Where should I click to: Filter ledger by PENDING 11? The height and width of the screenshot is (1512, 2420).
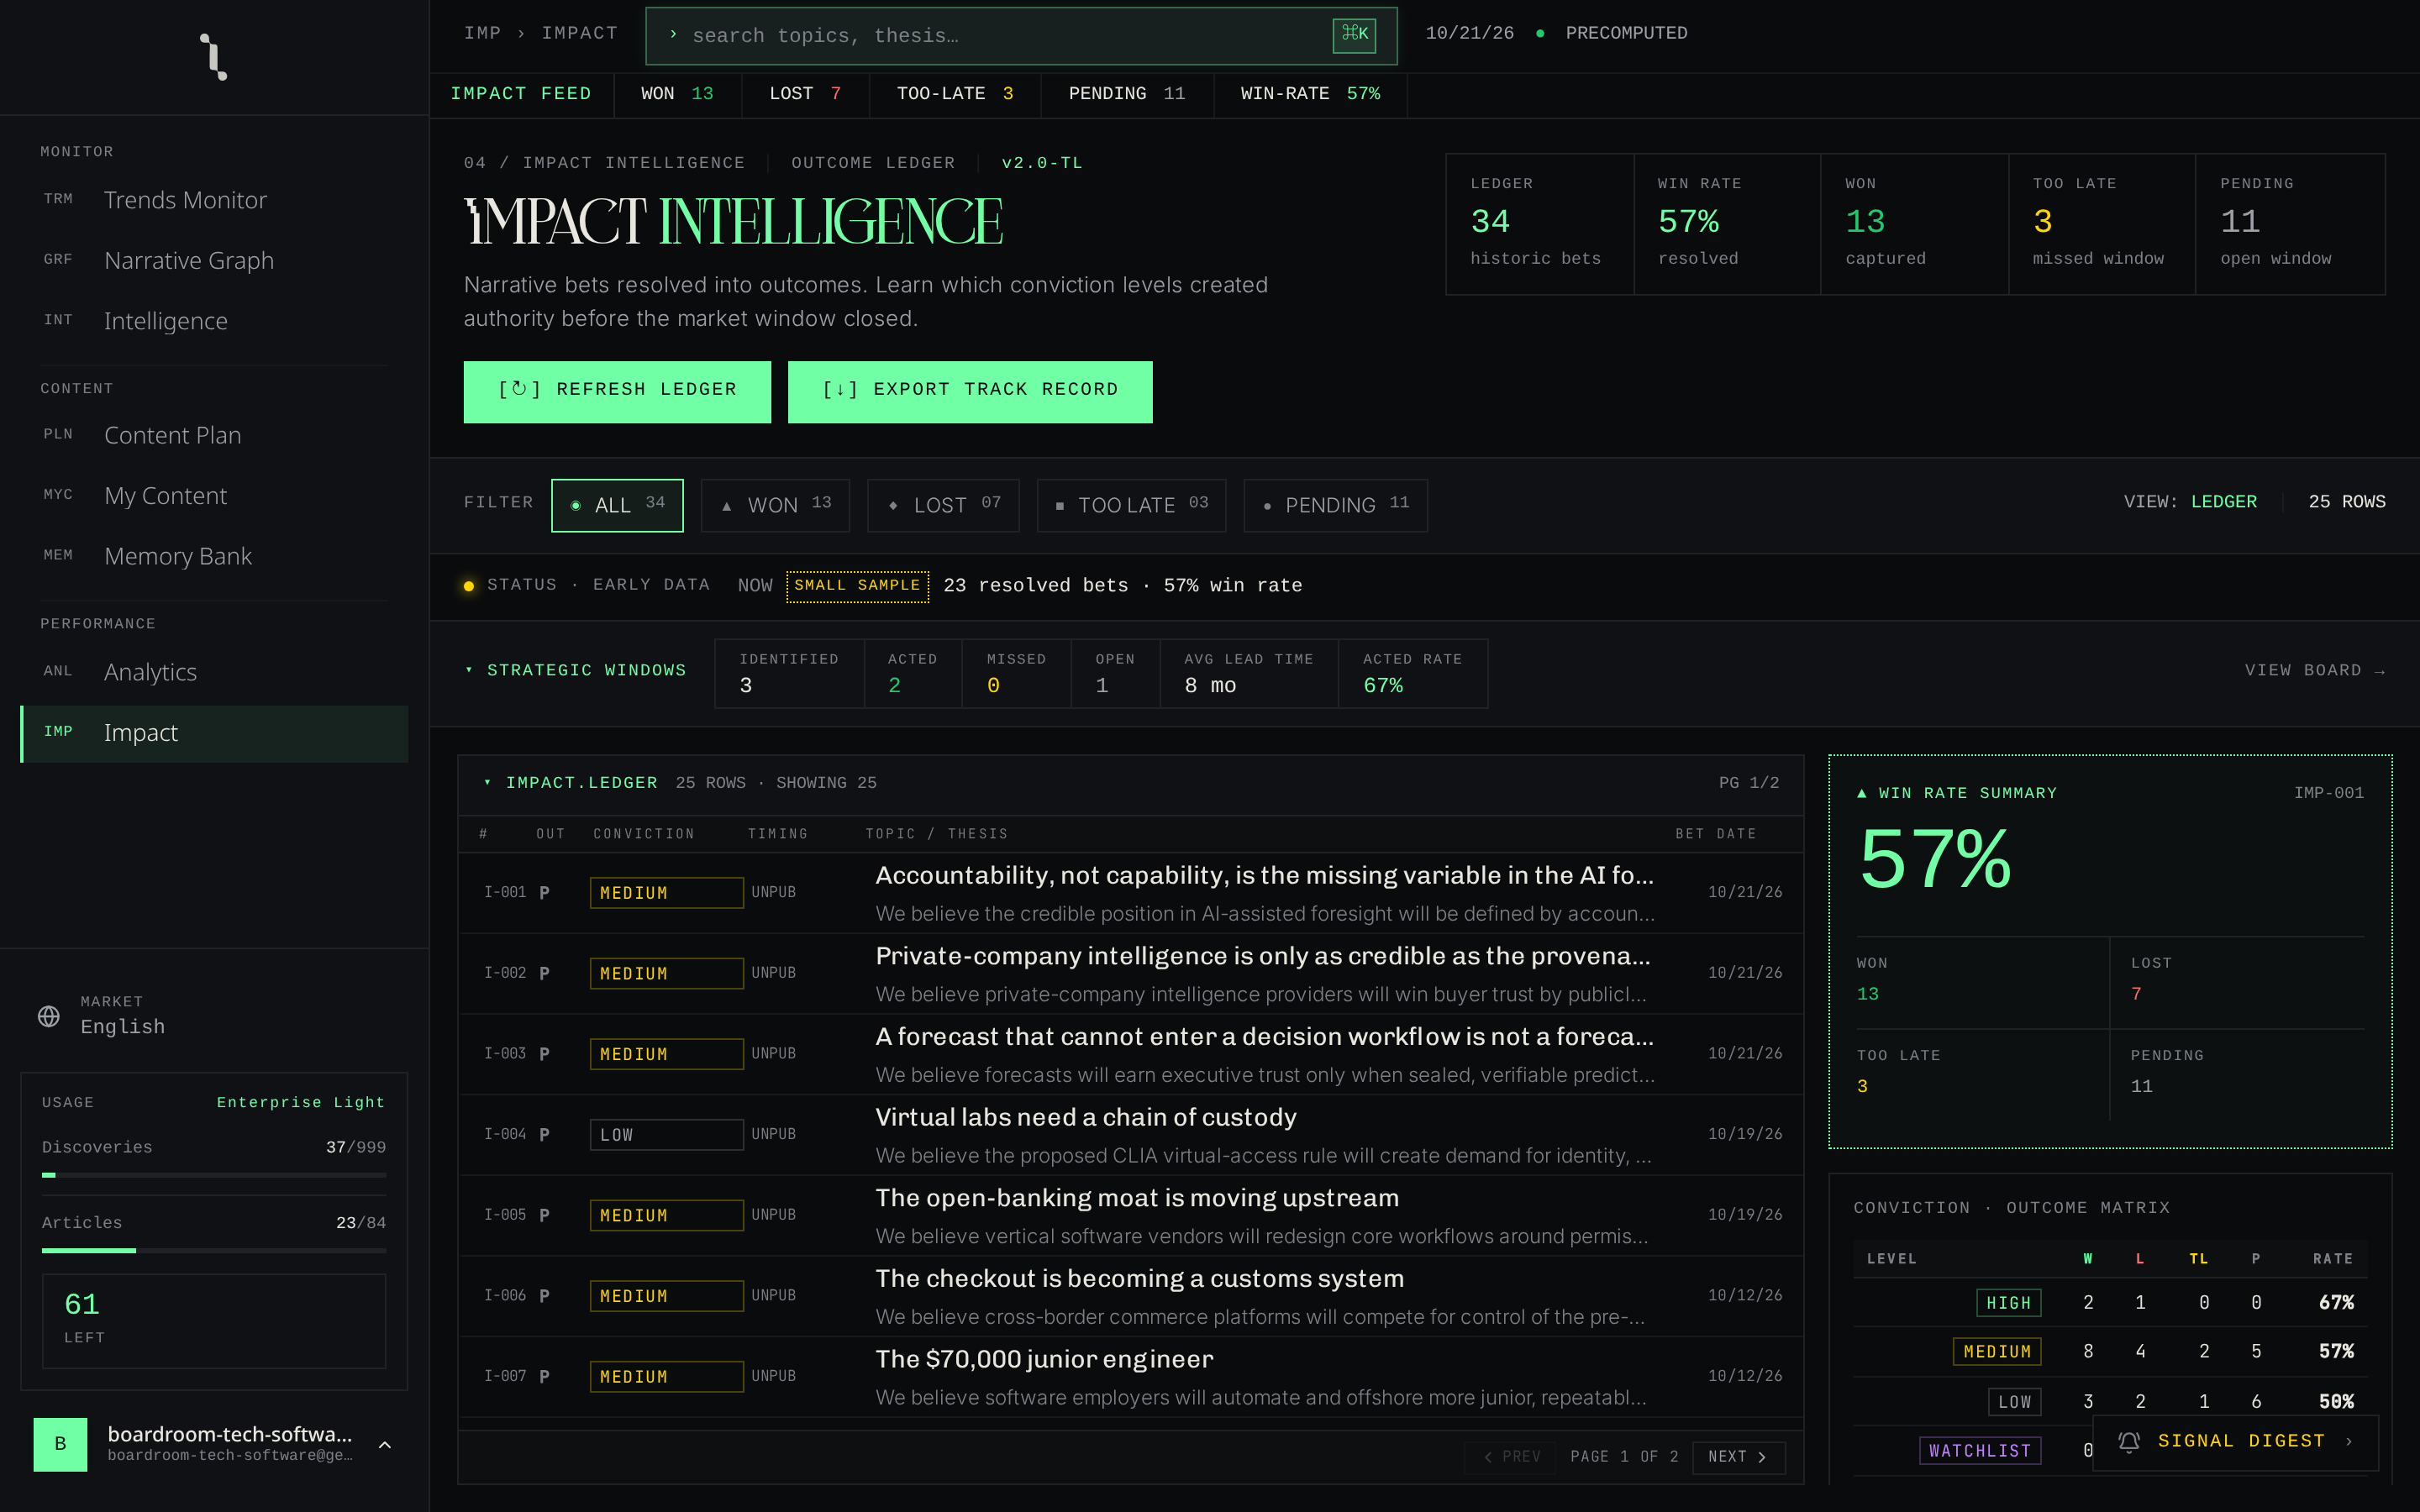(1335, 505)
